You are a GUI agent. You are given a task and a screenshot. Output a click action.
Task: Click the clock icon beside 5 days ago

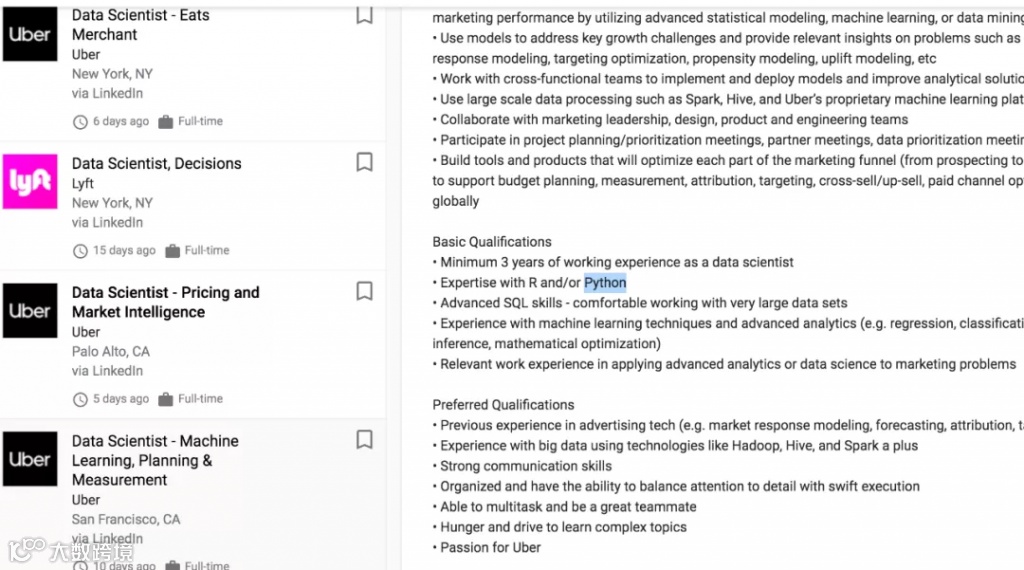80,400
